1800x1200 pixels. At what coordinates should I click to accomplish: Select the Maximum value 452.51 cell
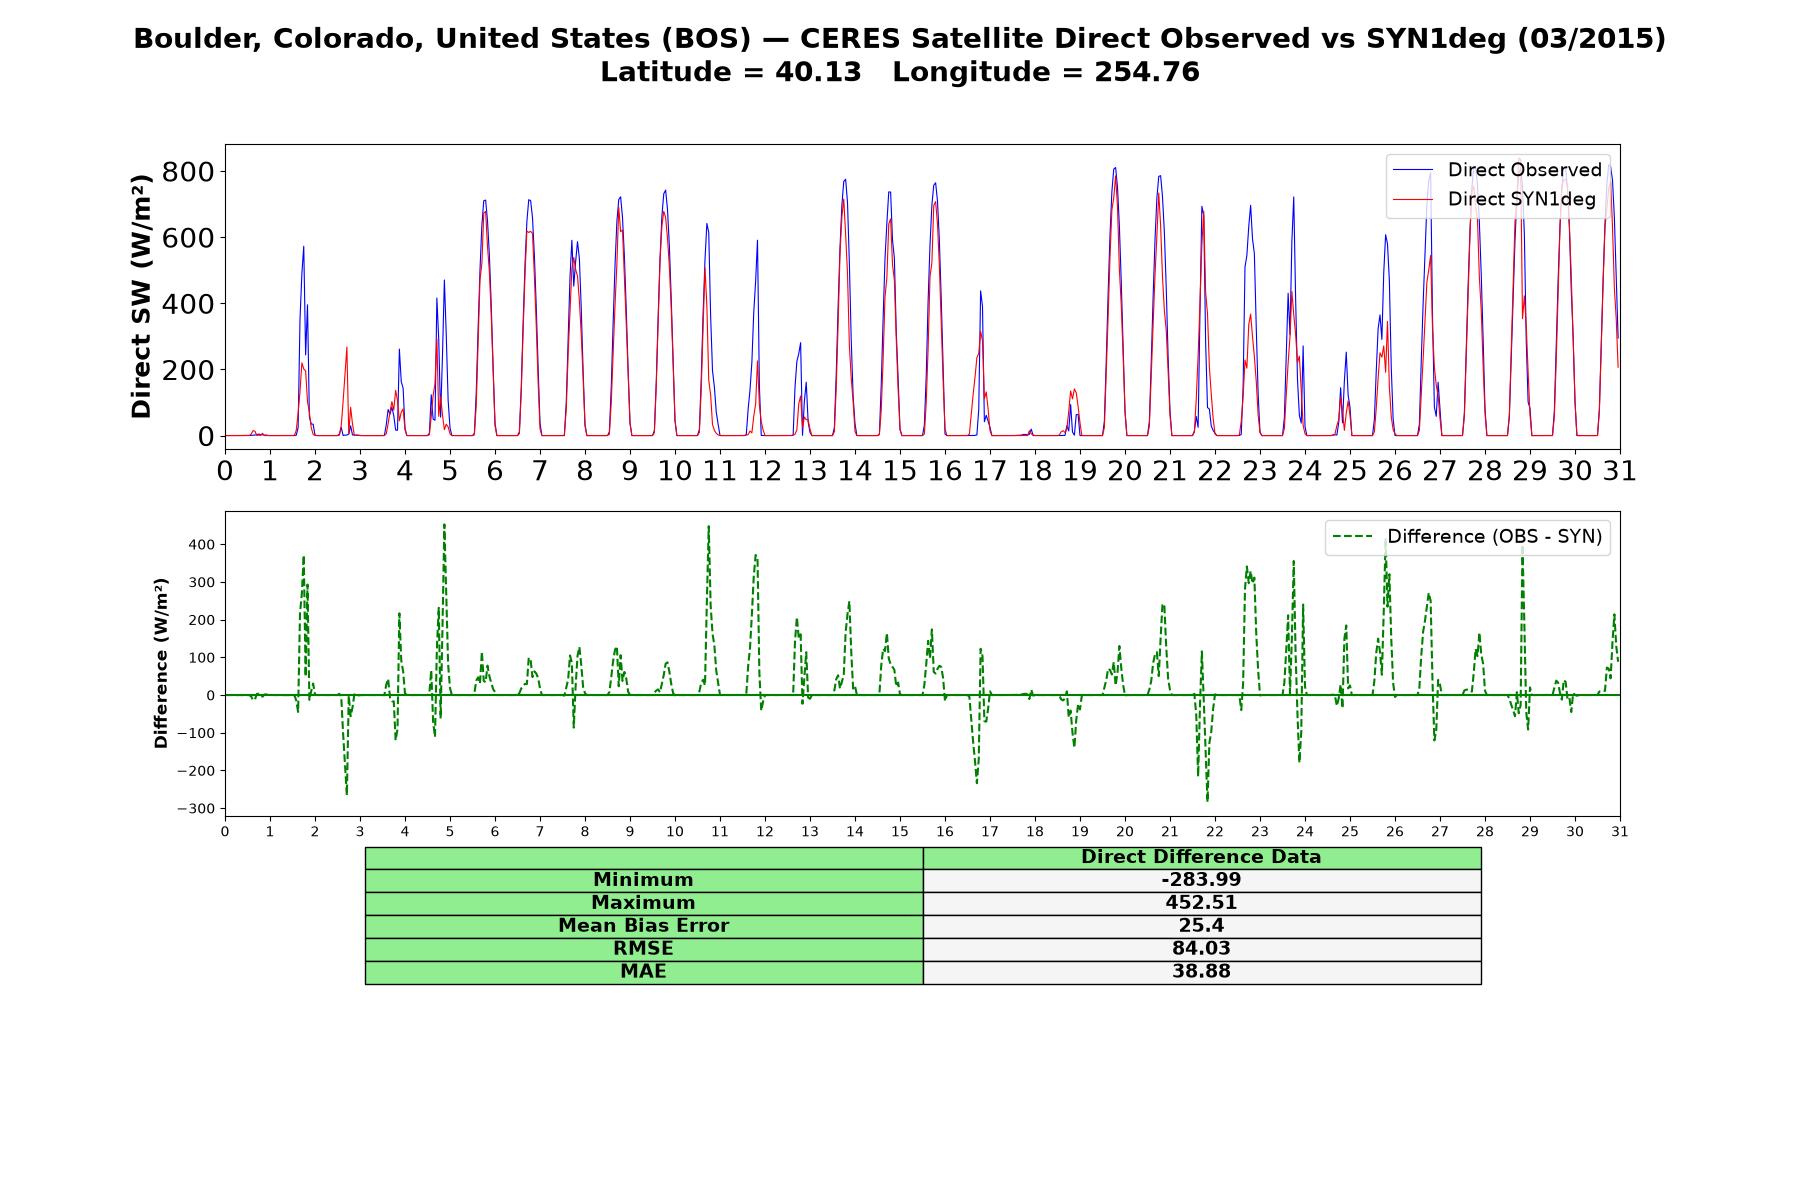[1201, 904]
